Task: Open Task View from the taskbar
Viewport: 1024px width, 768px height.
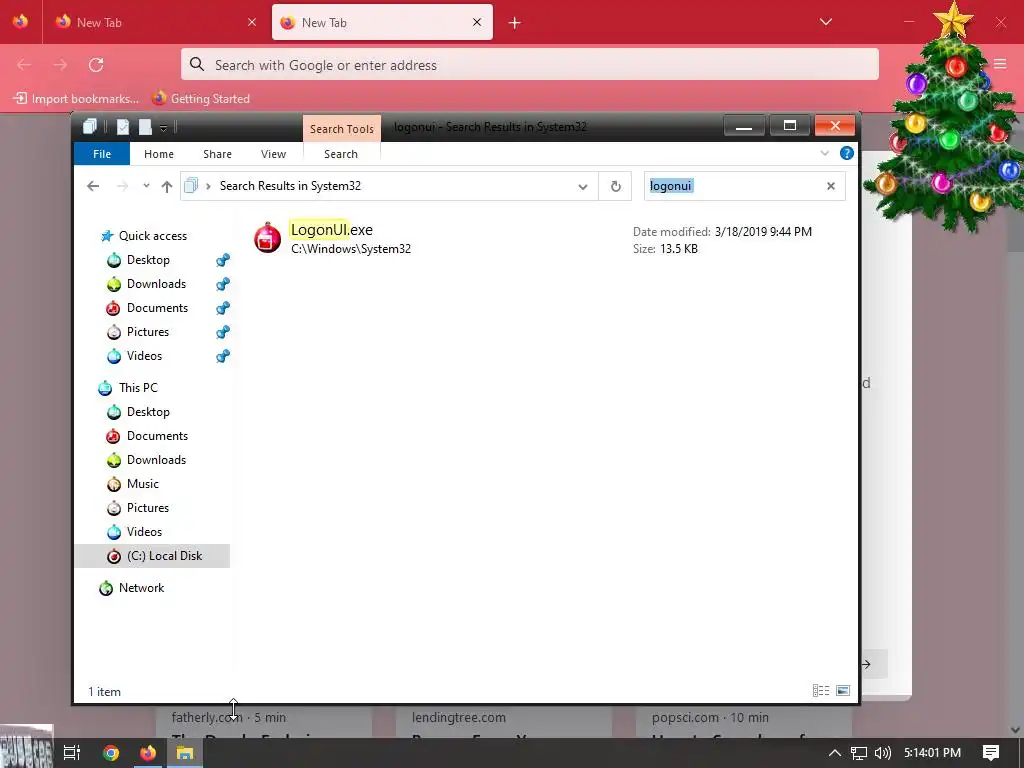Action: 72,753
